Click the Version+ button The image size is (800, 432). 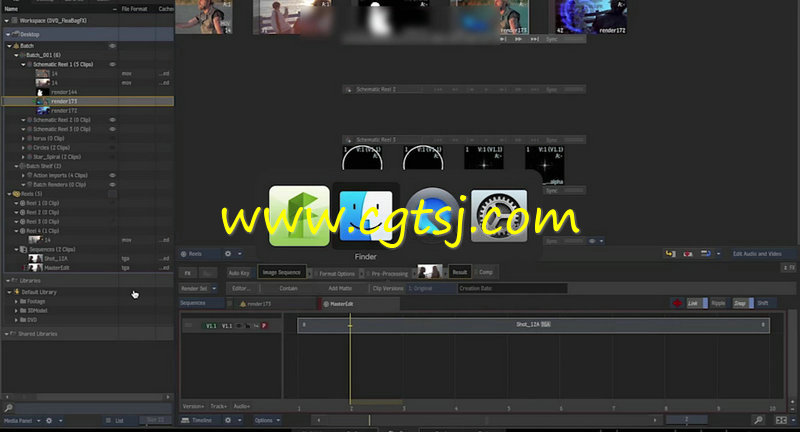coord(193,406)
